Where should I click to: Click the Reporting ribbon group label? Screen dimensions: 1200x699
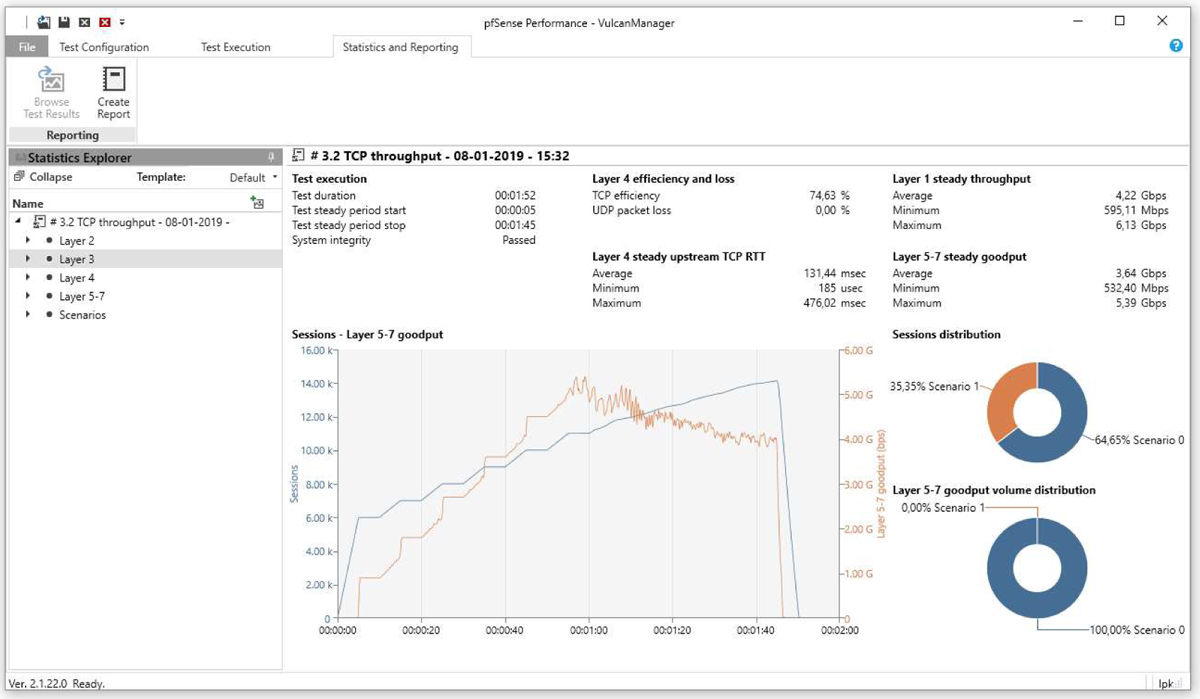[x=72, y=135]
